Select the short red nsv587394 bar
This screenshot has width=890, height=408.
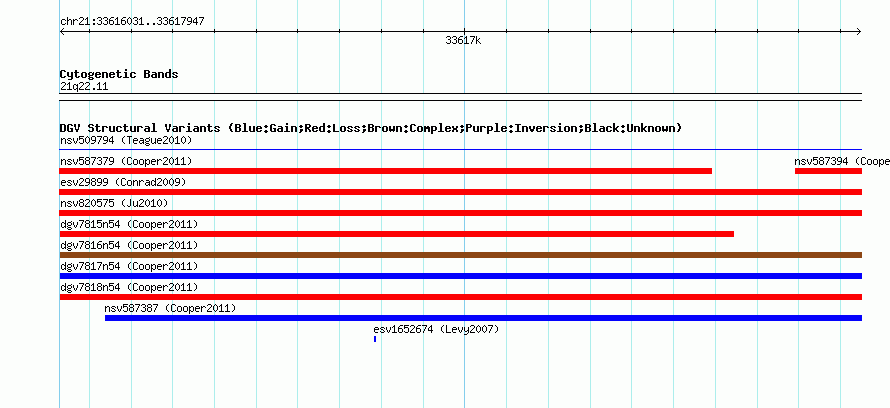(828, 171)
